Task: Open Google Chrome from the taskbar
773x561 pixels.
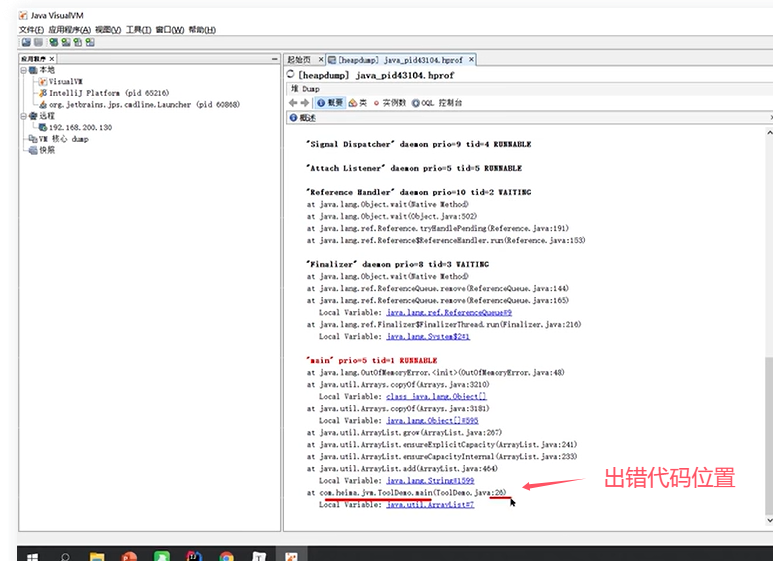Action: click(x=226, y=557)
